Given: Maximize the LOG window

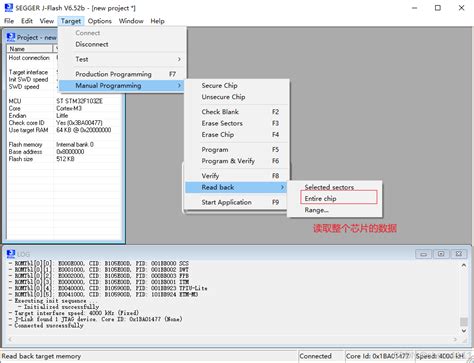Looking at the screenshot, I should (x=441, y=254).
